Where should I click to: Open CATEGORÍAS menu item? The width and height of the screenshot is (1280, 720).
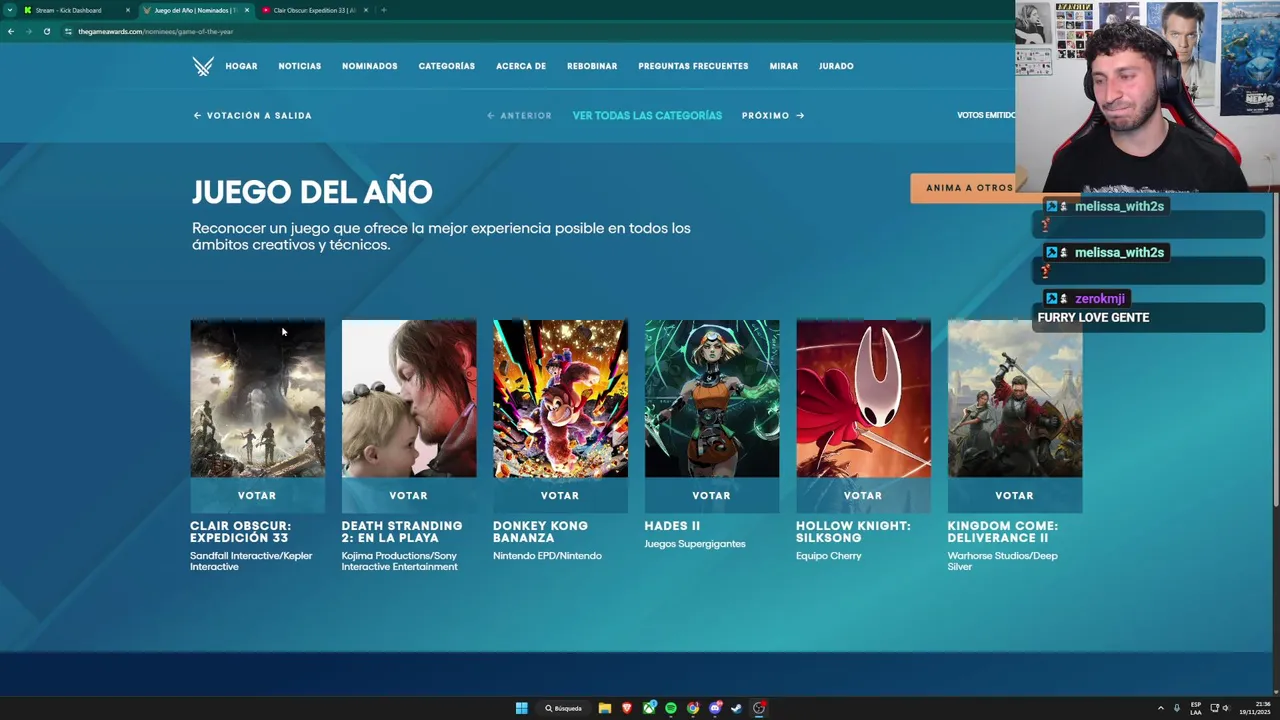[447, 66]
